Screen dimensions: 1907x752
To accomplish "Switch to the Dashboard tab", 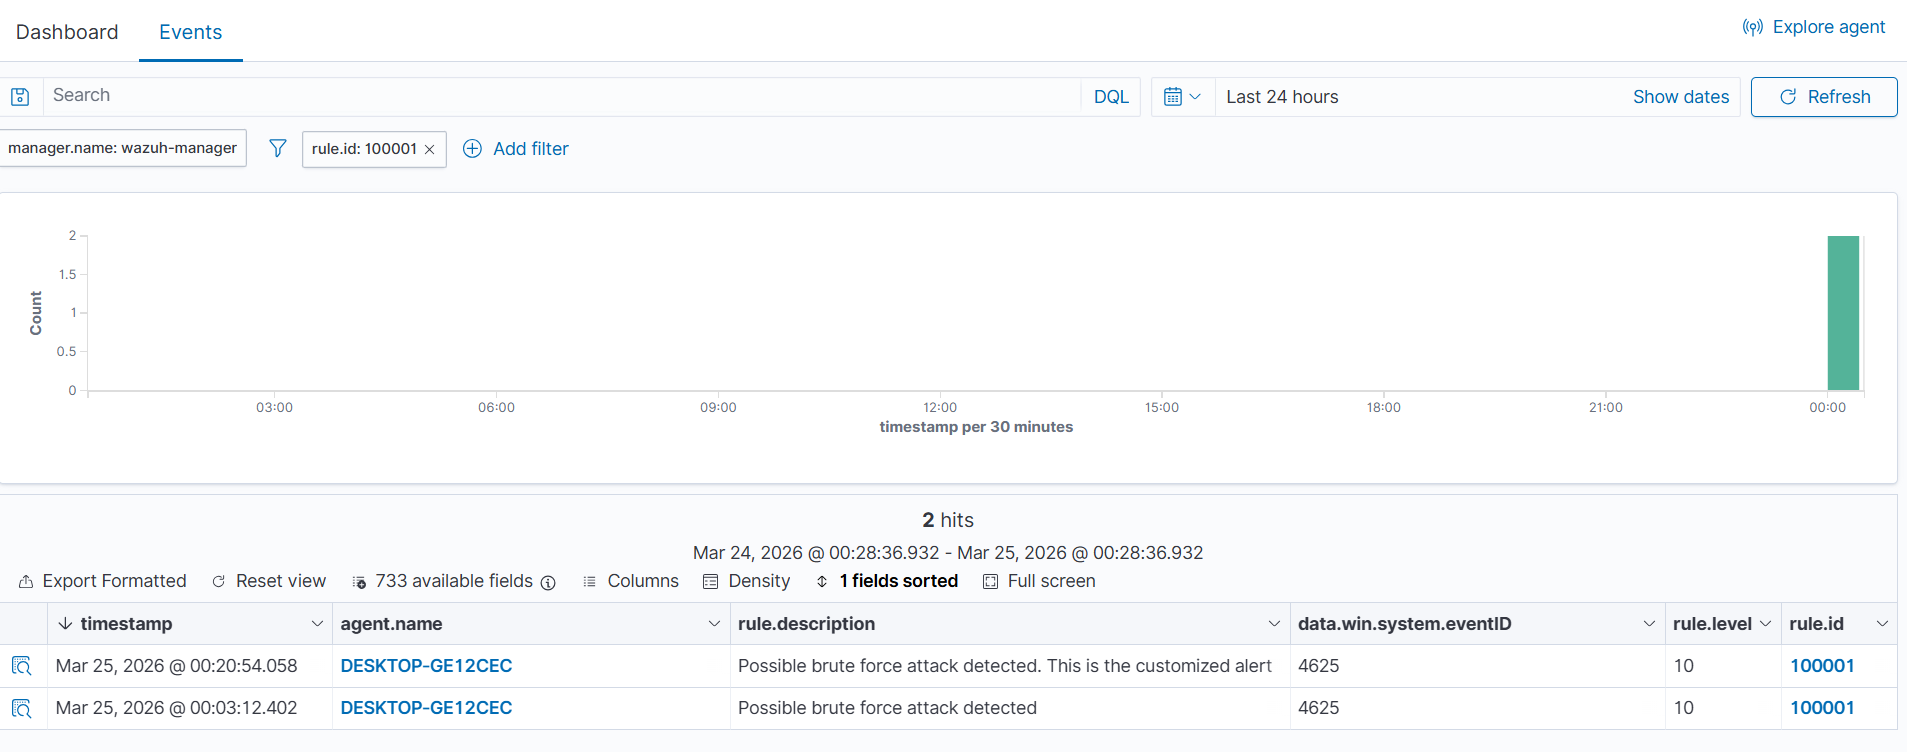I will (67, 32).
